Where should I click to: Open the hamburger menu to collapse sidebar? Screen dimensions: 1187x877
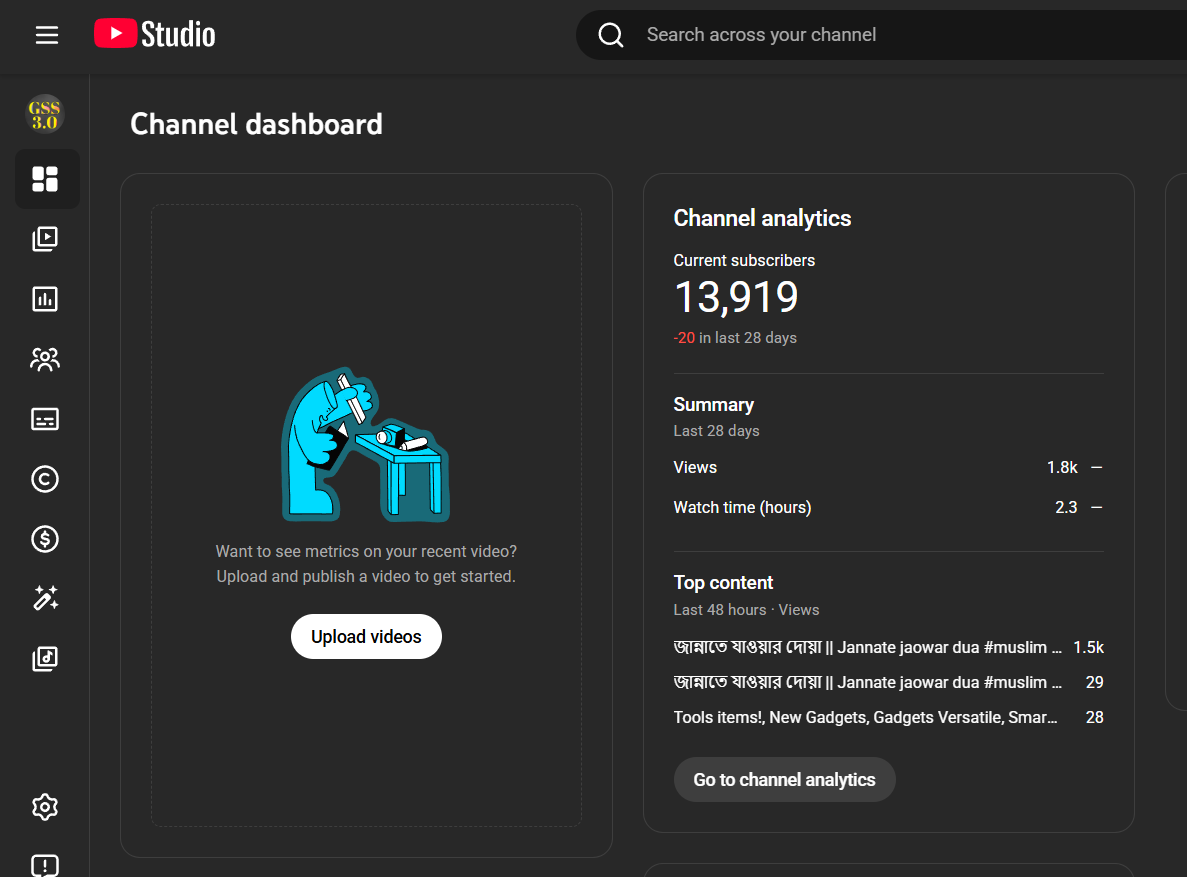click(x=47, y=35)
